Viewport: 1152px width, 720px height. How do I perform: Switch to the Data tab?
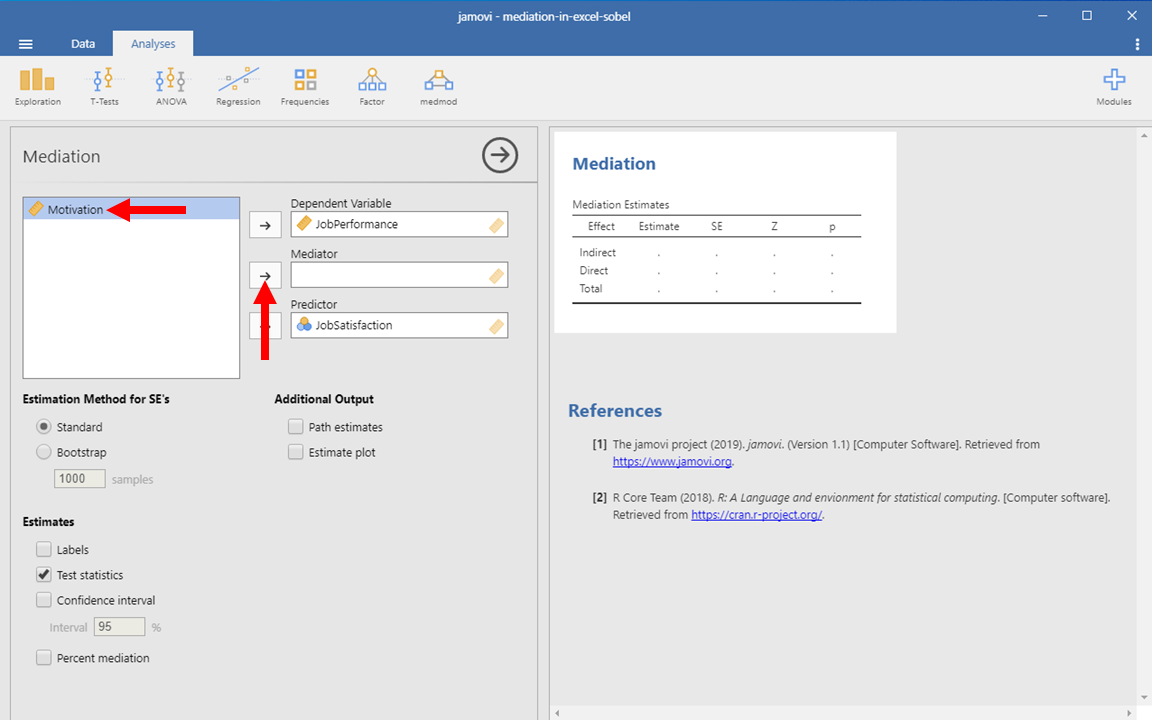83,44
